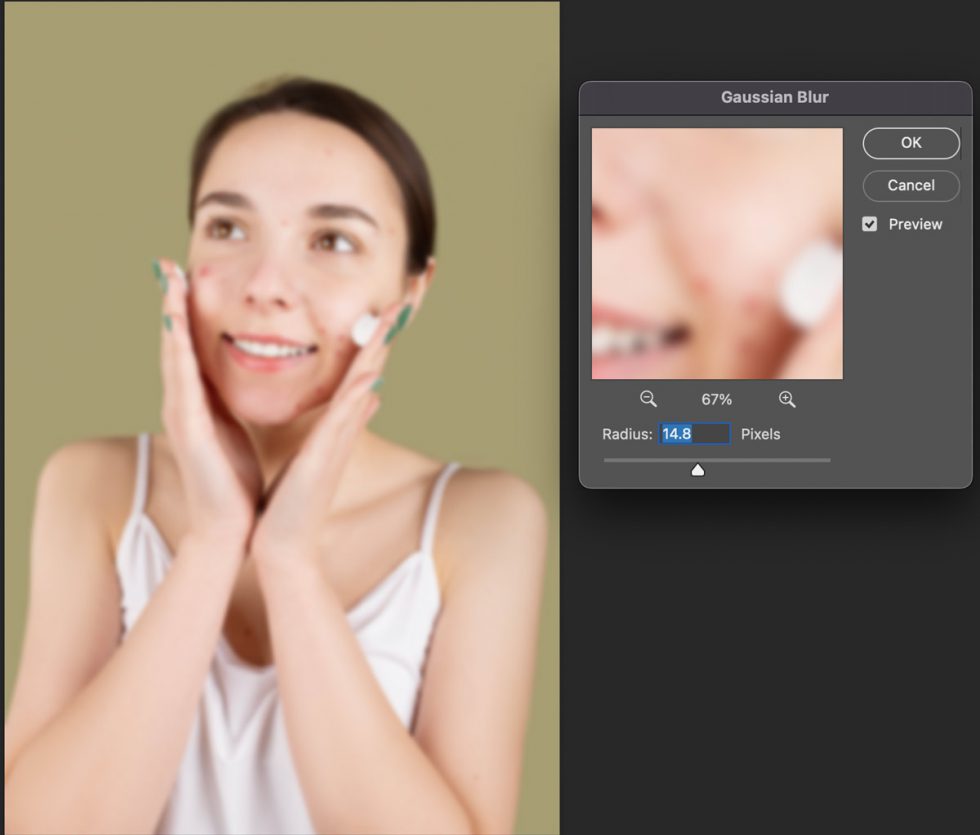
Task: Click OK to apply Gaussian Blur
Action: pyautogui.click(x=910, y=142)
